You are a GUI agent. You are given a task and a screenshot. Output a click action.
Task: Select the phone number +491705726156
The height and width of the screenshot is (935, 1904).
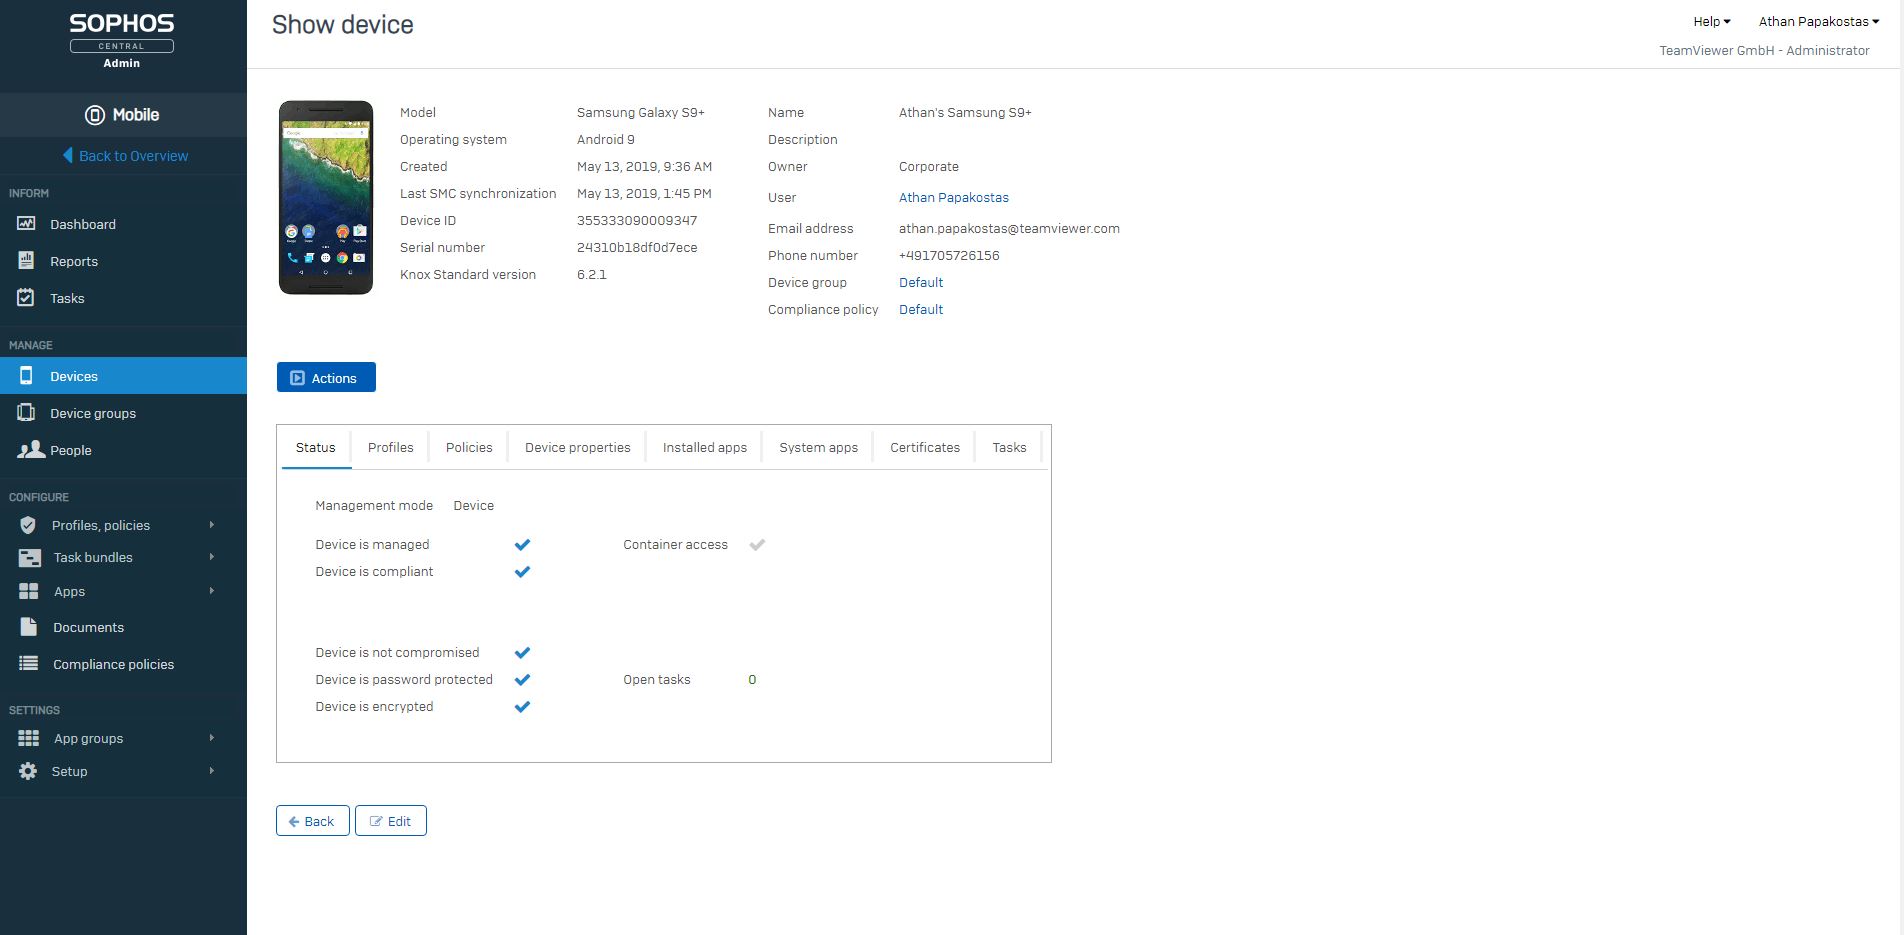point(949,256)
